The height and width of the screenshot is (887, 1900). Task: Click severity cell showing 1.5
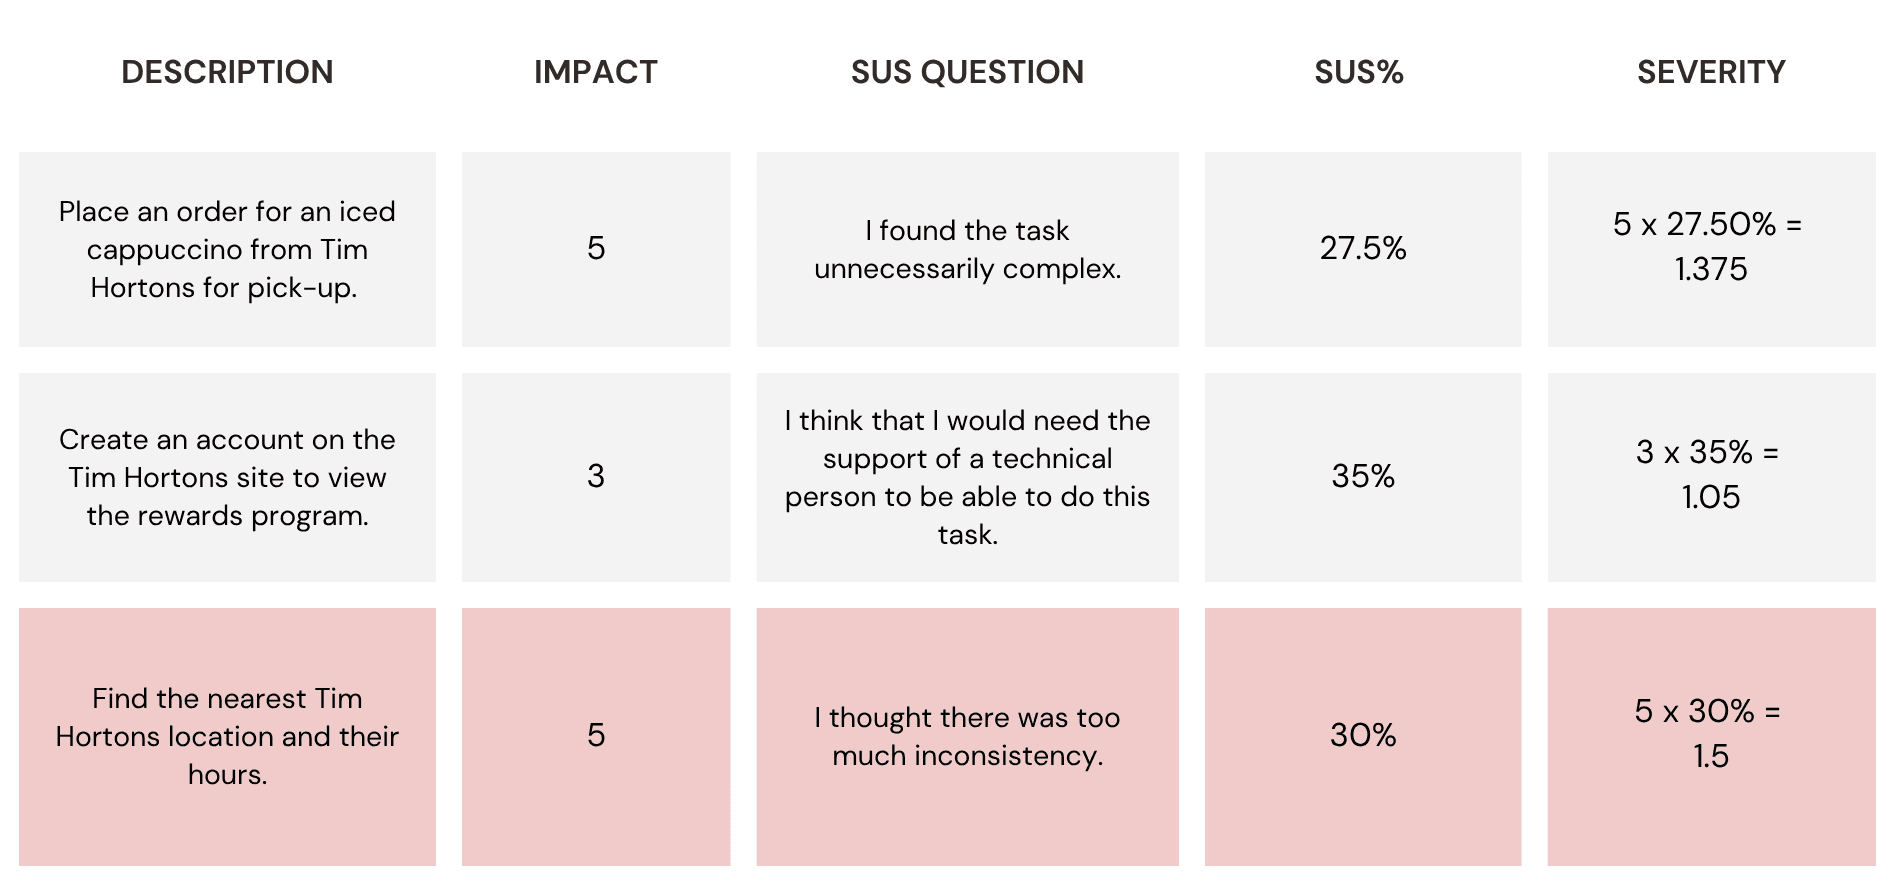pos(1711,736)
